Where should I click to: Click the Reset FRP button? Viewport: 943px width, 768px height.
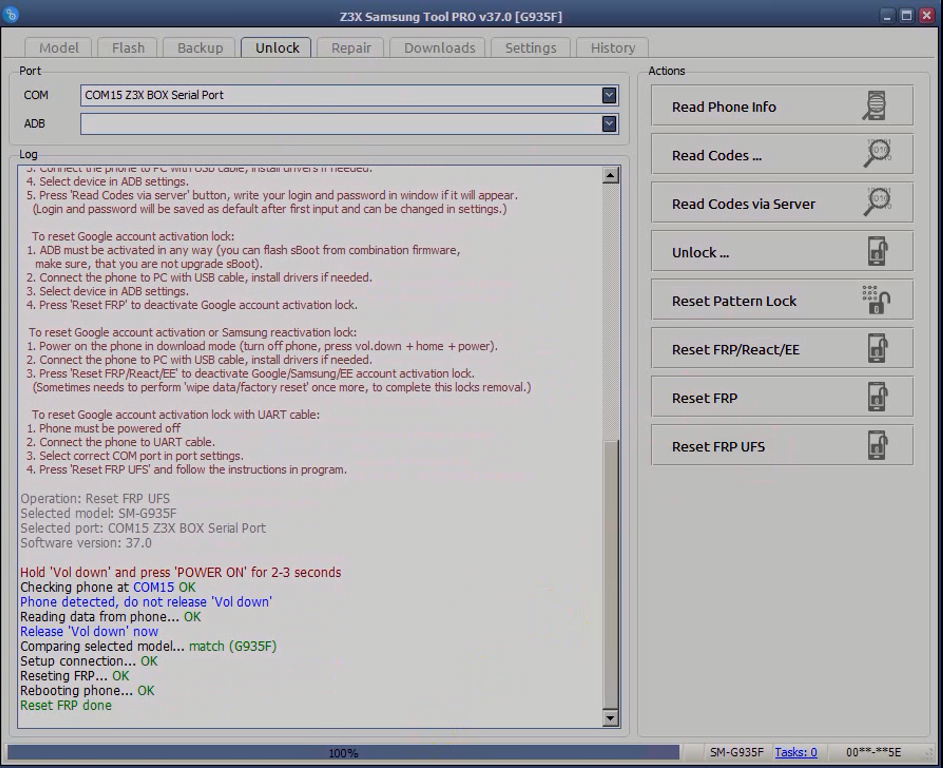[x=782, y=398]
